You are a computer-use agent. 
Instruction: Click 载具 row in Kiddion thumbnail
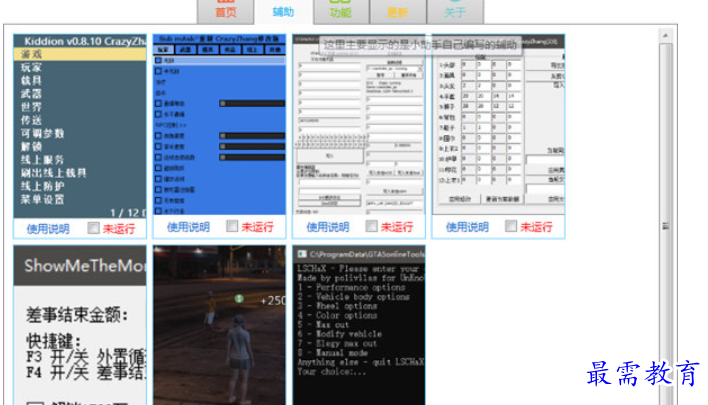coord(80,81)
